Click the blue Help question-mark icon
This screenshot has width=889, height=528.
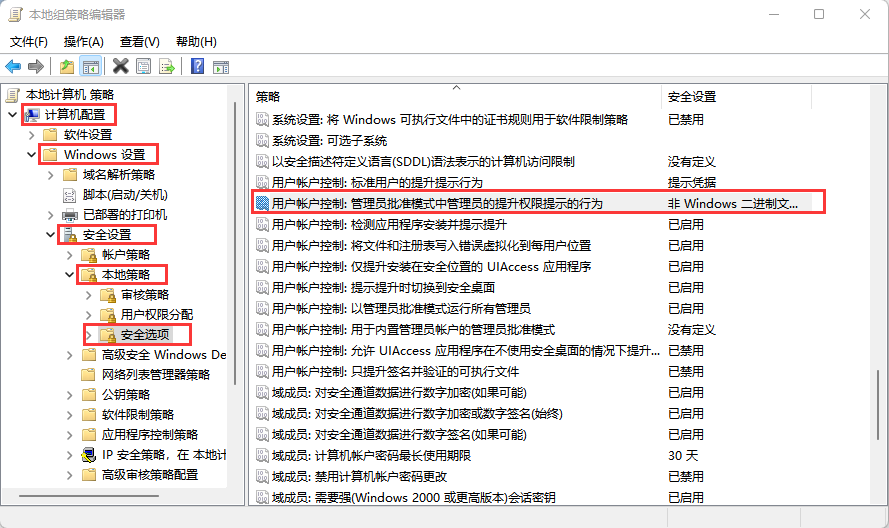click(x=197, y=66)
